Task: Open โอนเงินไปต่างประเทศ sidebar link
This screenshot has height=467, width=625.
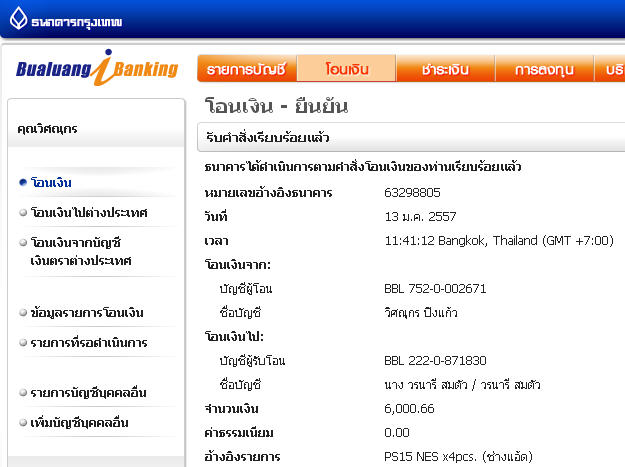Action: (x=89, y=212)
